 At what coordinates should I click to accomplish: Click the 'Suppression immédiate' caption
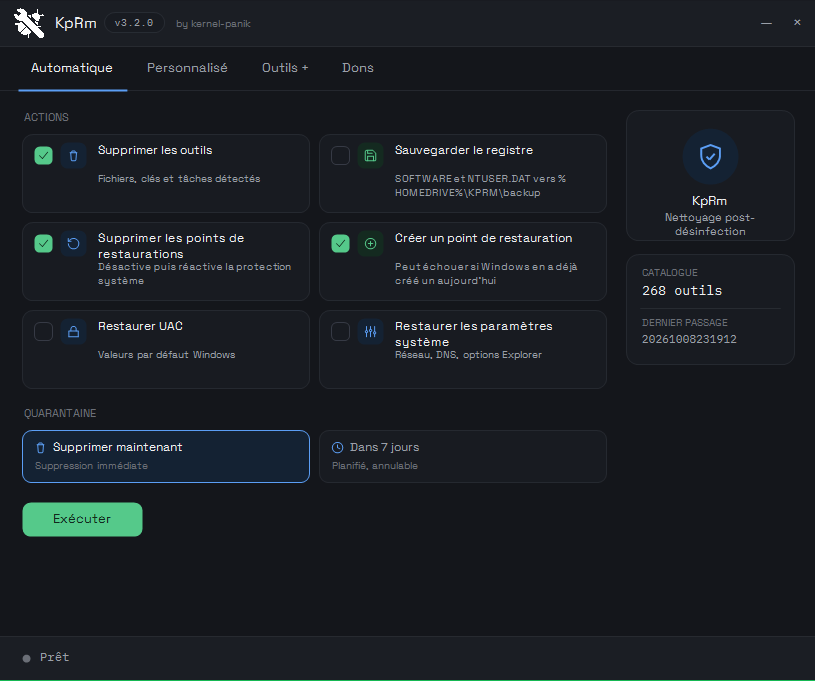tap(91, 466)
